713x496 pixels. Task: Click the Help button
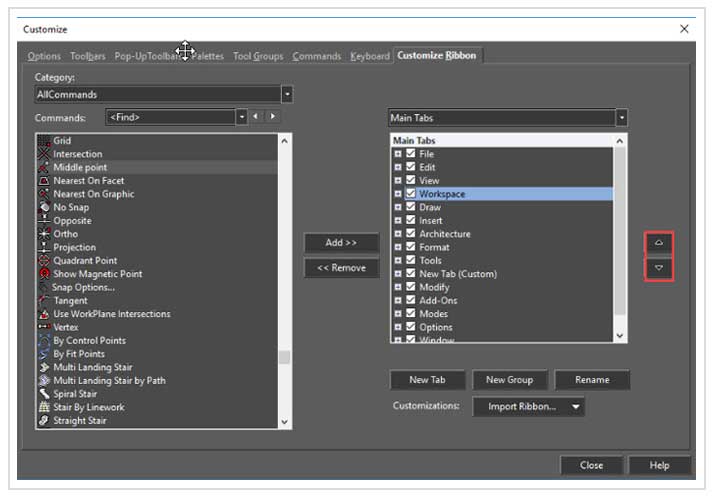coord(659,465)
